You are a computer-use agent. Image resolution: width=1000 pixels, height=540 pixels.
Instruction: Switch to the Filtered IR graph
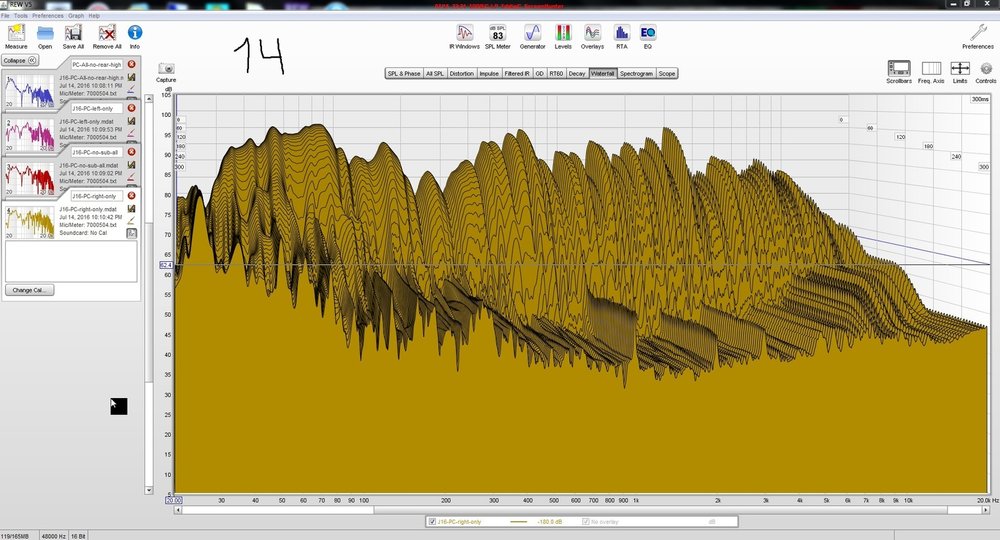(517, 73)
